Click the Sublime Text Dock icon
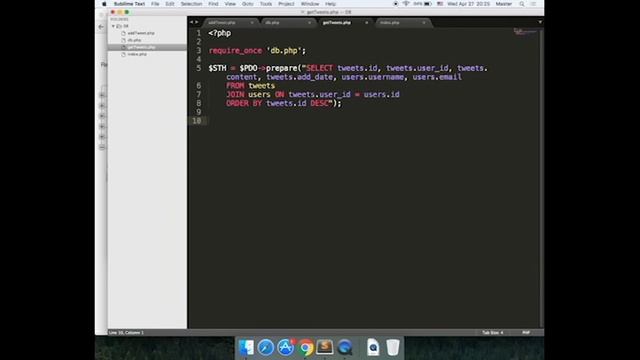Viewport: 640px width, 360px height. pyautogui.click(x=325, y=347)
